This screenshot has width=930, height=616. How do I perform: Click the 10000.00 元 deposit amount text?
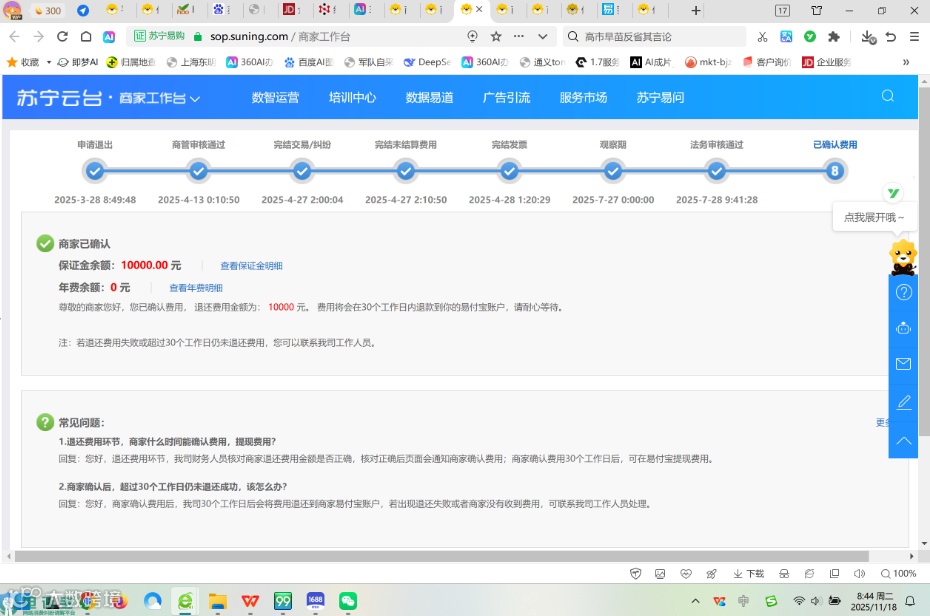[151, 265]
